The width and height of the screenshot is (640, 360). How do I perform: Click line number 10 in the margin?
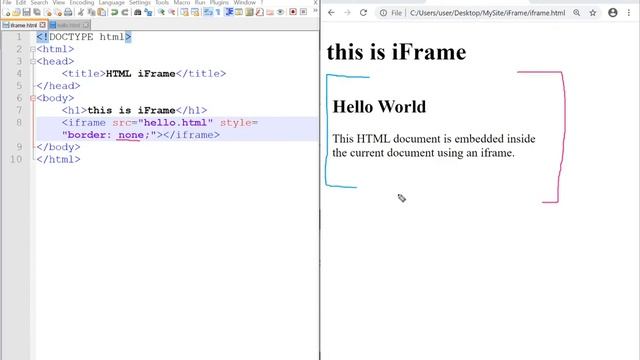point(16,159)
